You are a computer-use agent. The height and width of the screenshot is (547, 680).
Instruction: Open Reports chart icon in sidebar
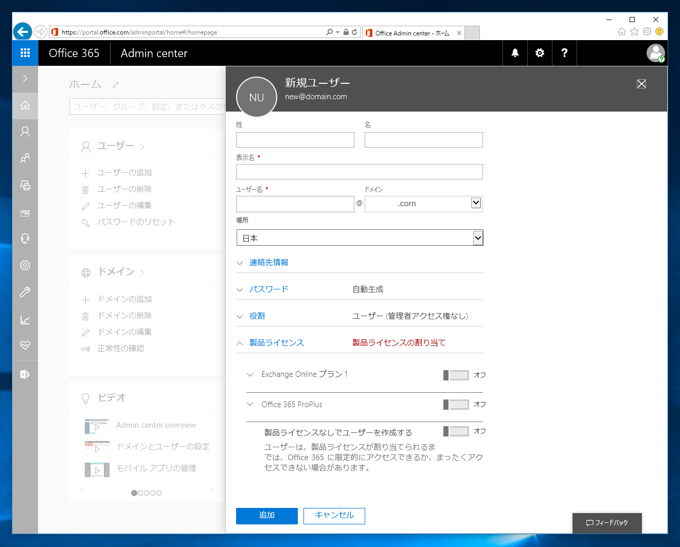coord(25,320)
